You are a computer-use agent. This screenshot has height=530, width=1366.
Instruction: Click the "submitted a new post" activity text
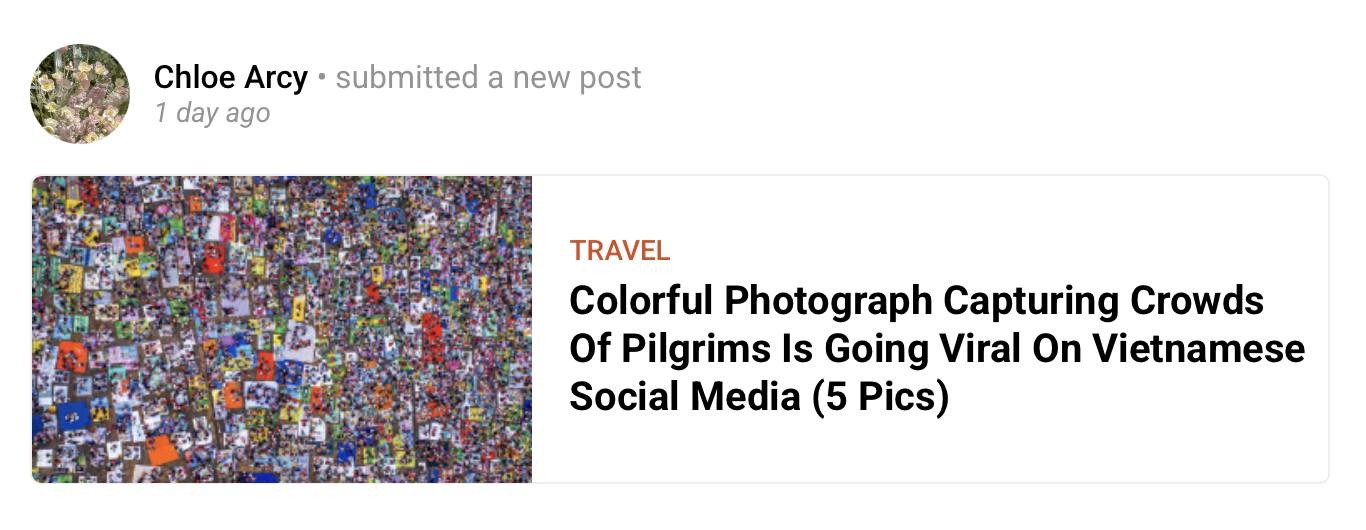(x=488, y=77)
